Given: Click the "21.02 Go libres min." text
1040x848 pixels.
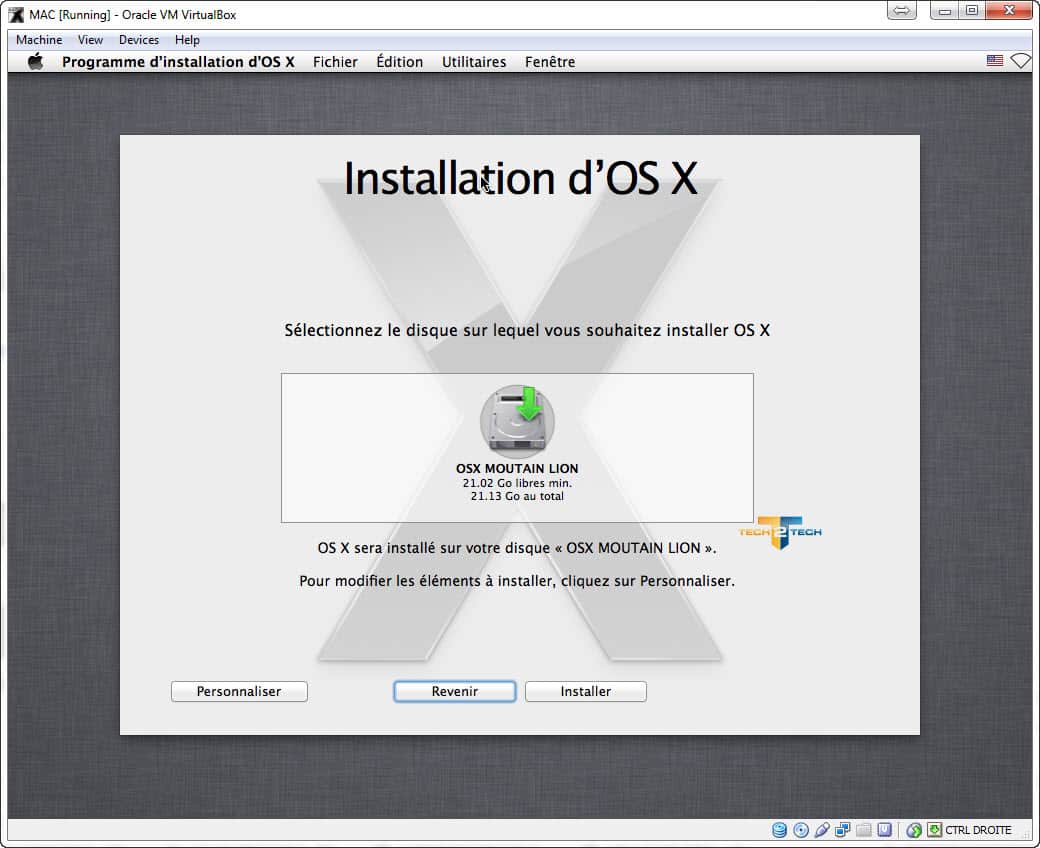Looking at the screenshot, I should pyautogui.click(x=517, y=483).
